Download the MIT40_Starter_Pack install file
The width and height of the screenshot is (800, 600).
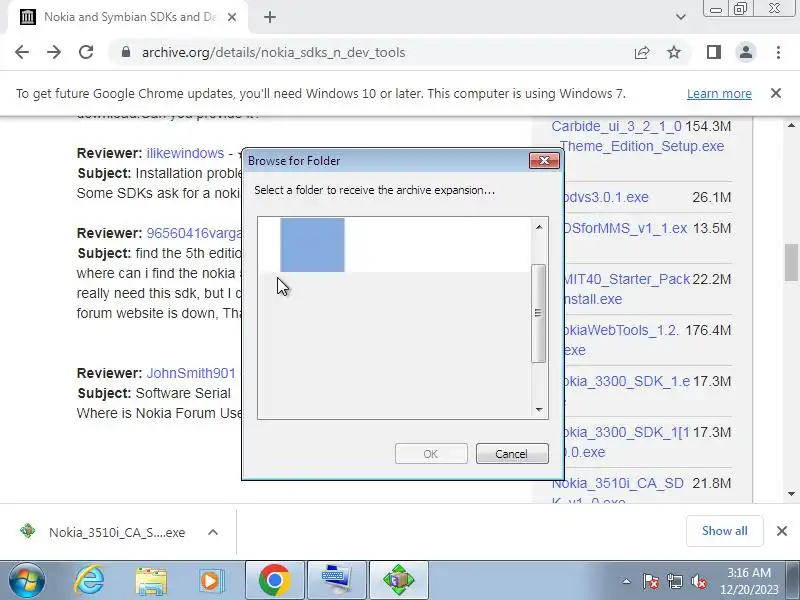(626, 289)
